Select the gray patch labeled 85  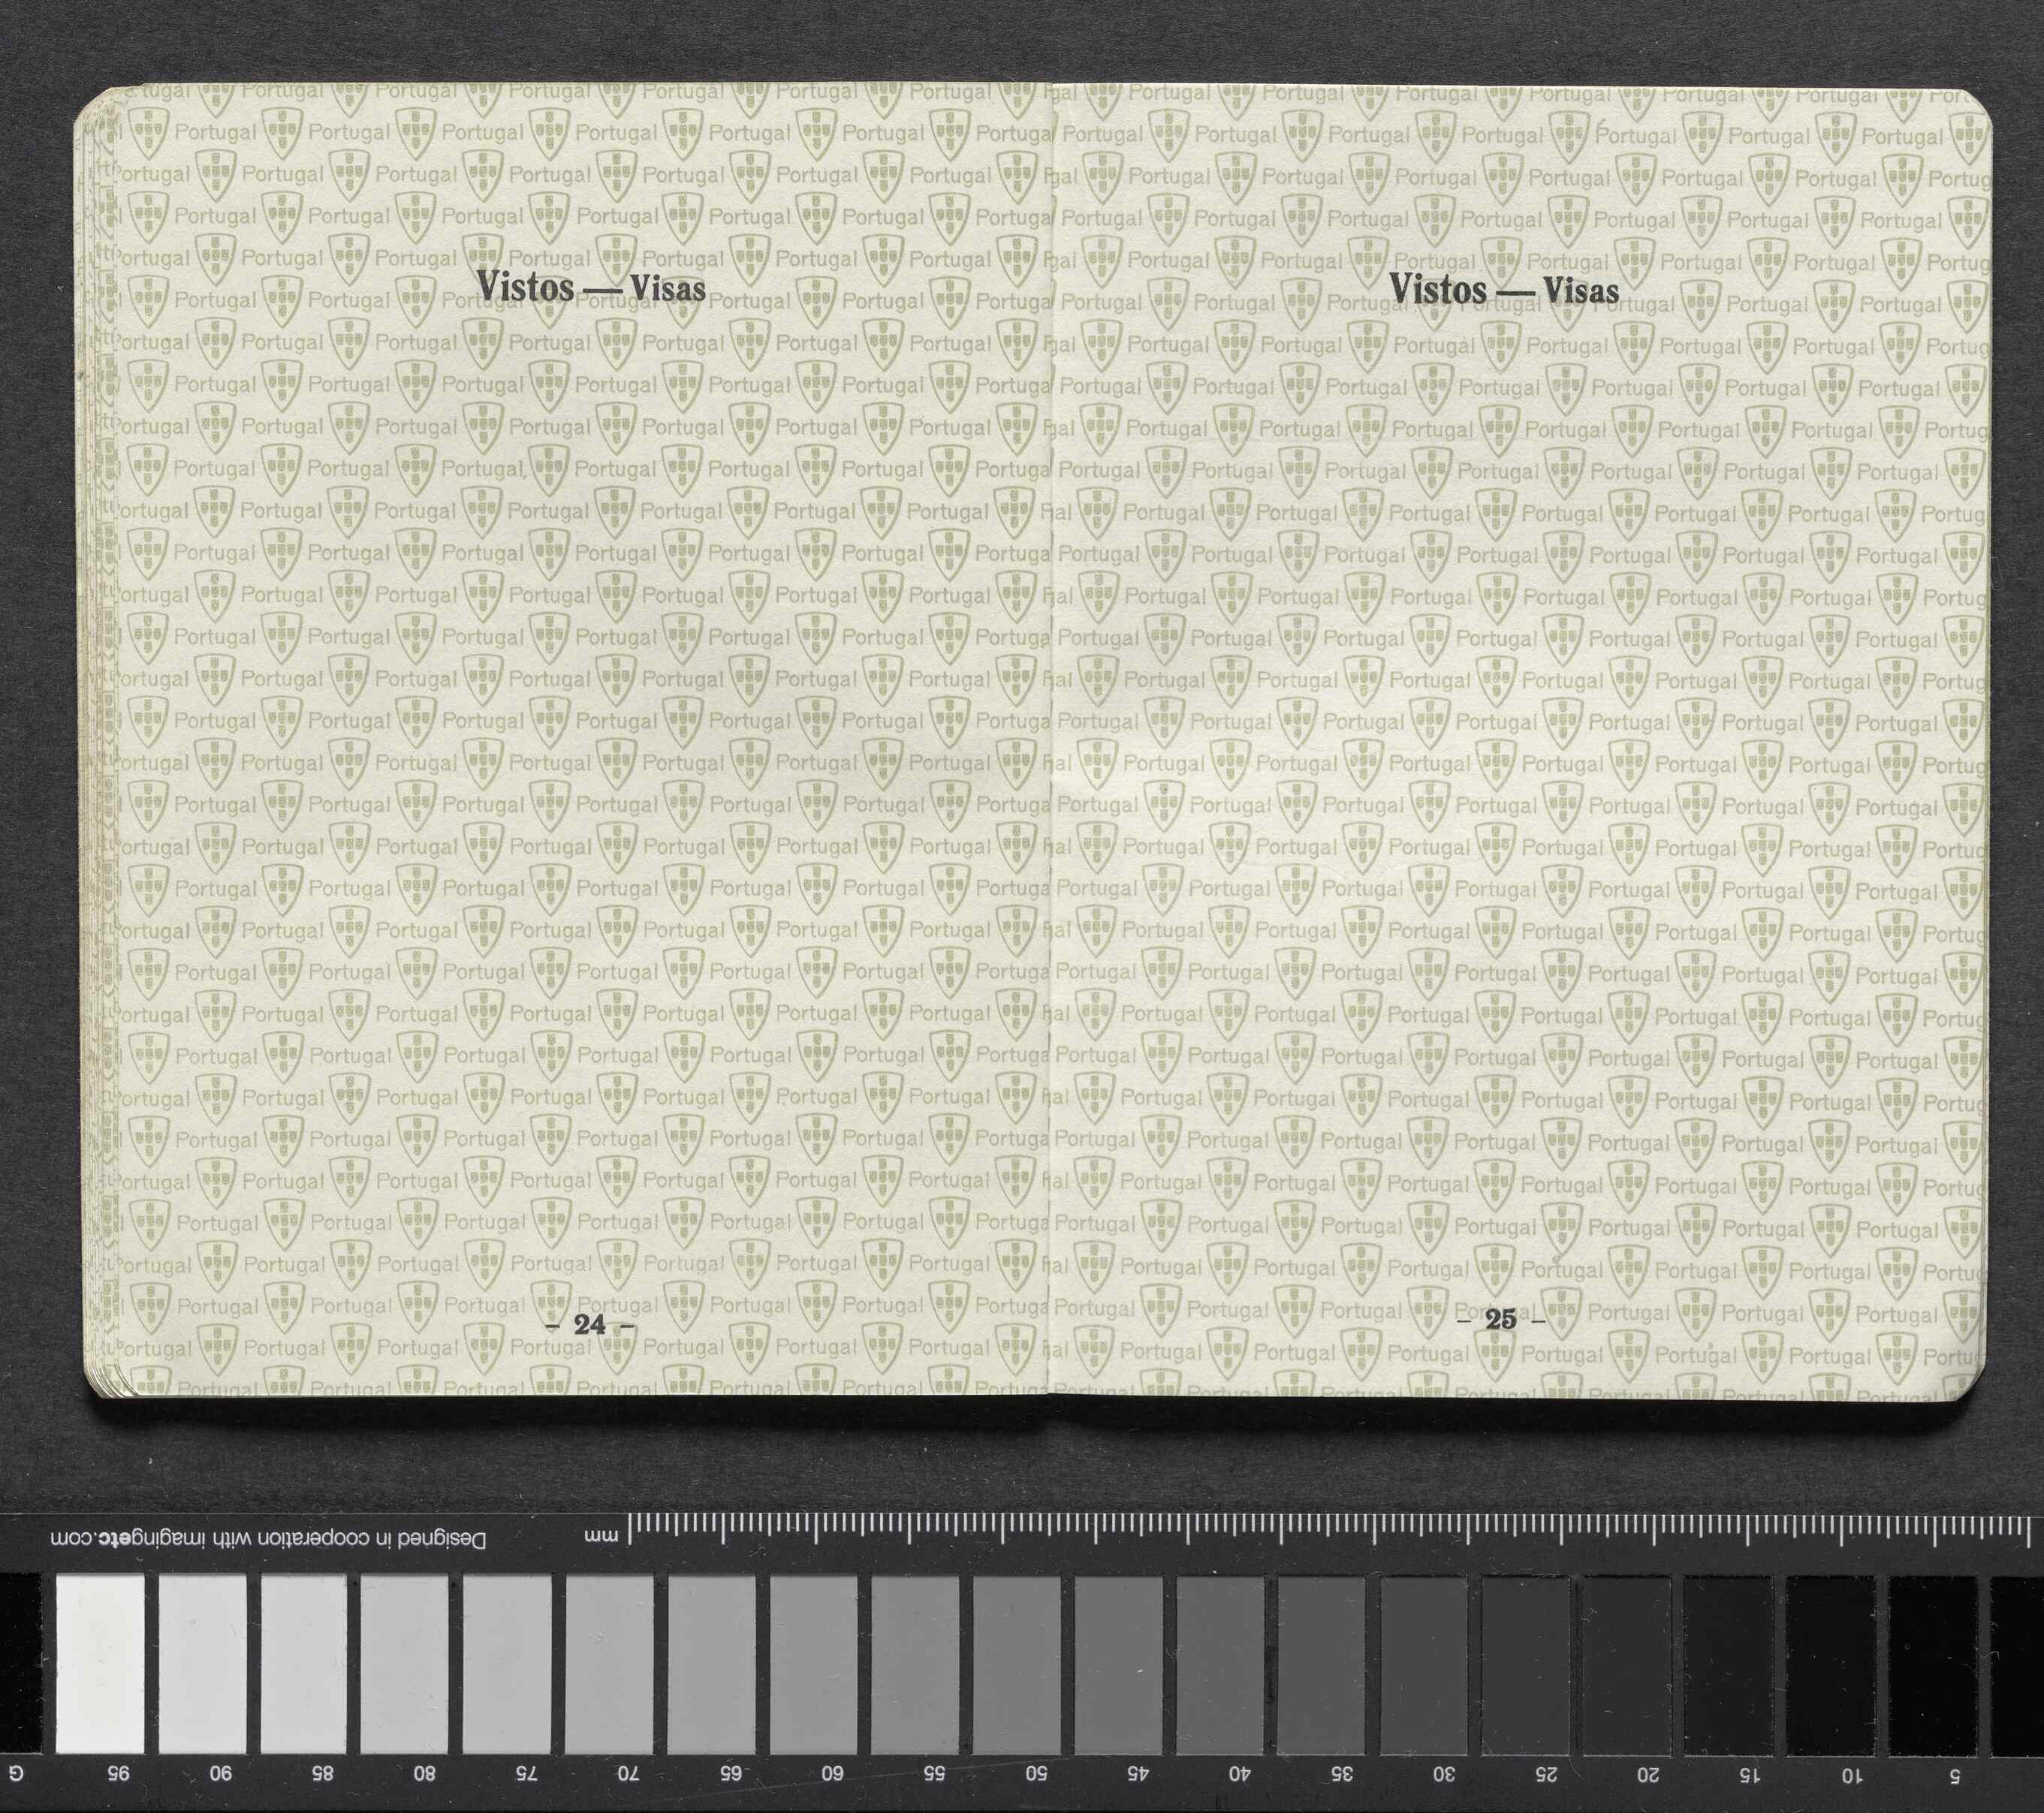pos(304,1664)
